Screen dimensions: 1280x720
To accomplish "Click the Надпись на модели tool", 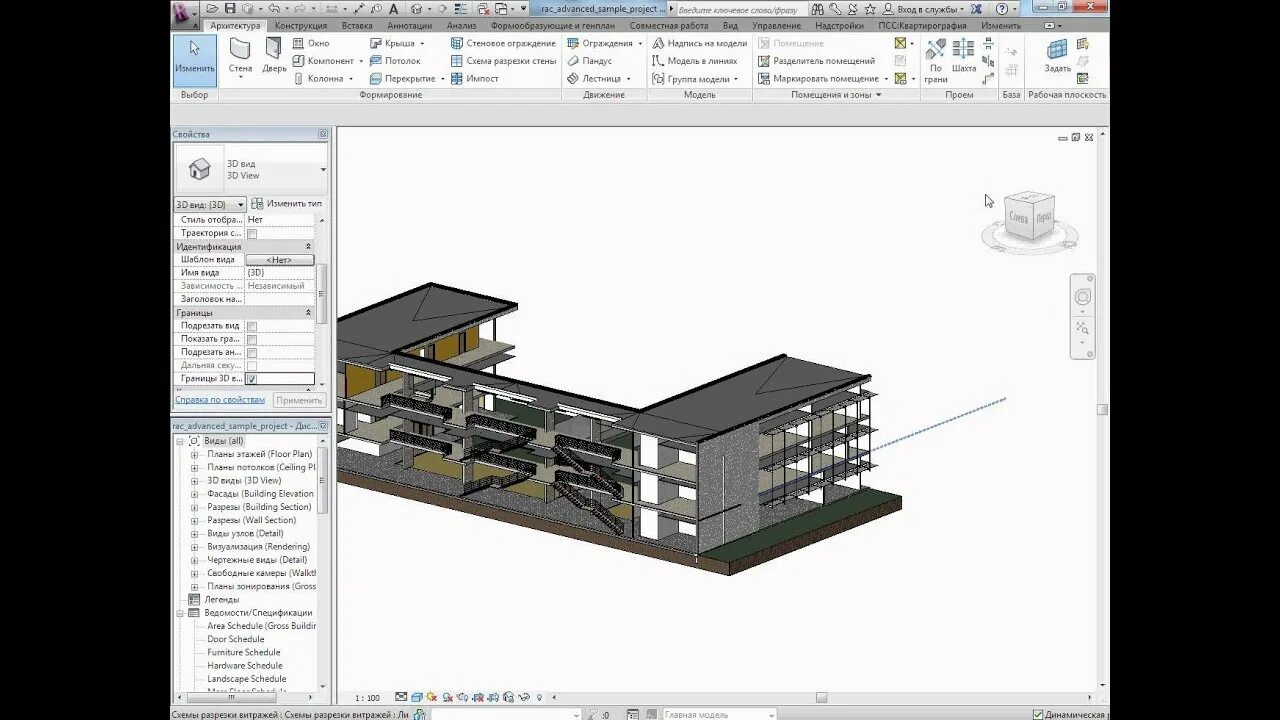I will coord(699,43).
